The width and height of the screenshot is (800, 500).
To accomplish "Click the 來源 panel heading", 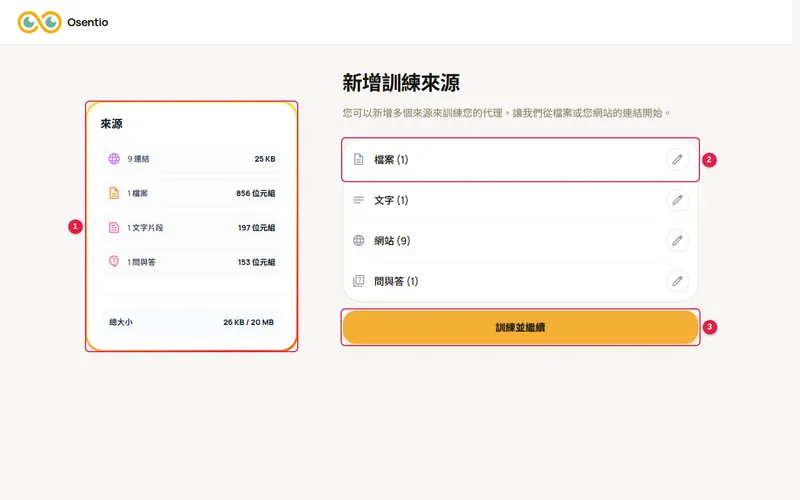I will [x=111, y=123].
